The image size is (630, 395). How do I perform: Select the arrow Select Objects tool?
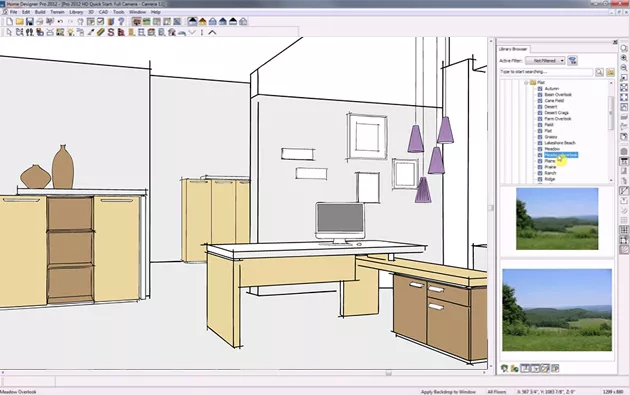pos(9,32)
